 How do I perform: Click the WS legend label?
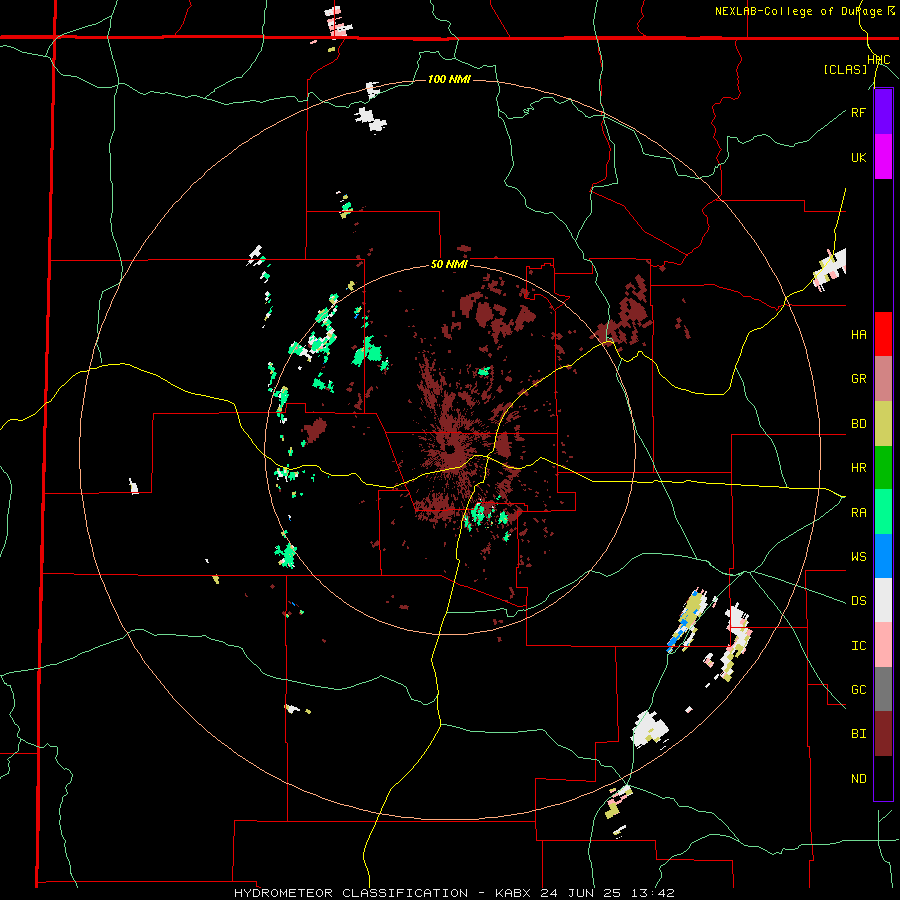(858, 556)
